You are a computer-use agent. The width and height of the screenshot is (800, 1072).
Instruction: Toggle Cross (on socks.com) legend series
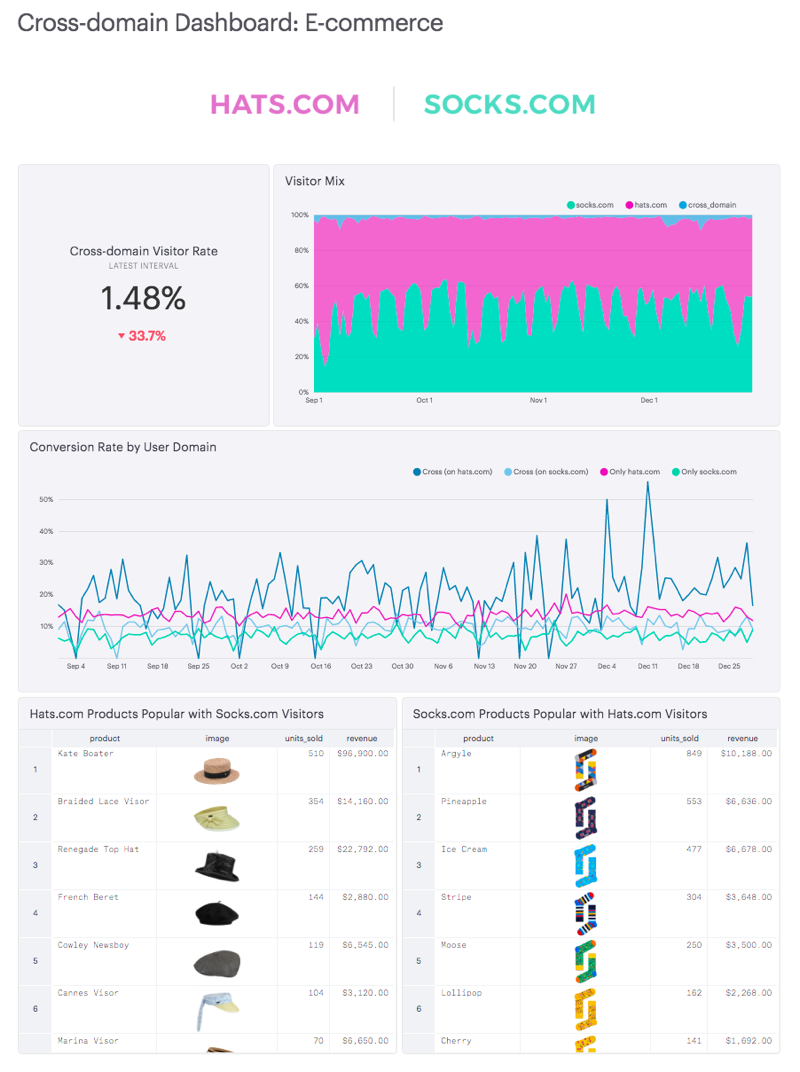click(x=546, y=472)
